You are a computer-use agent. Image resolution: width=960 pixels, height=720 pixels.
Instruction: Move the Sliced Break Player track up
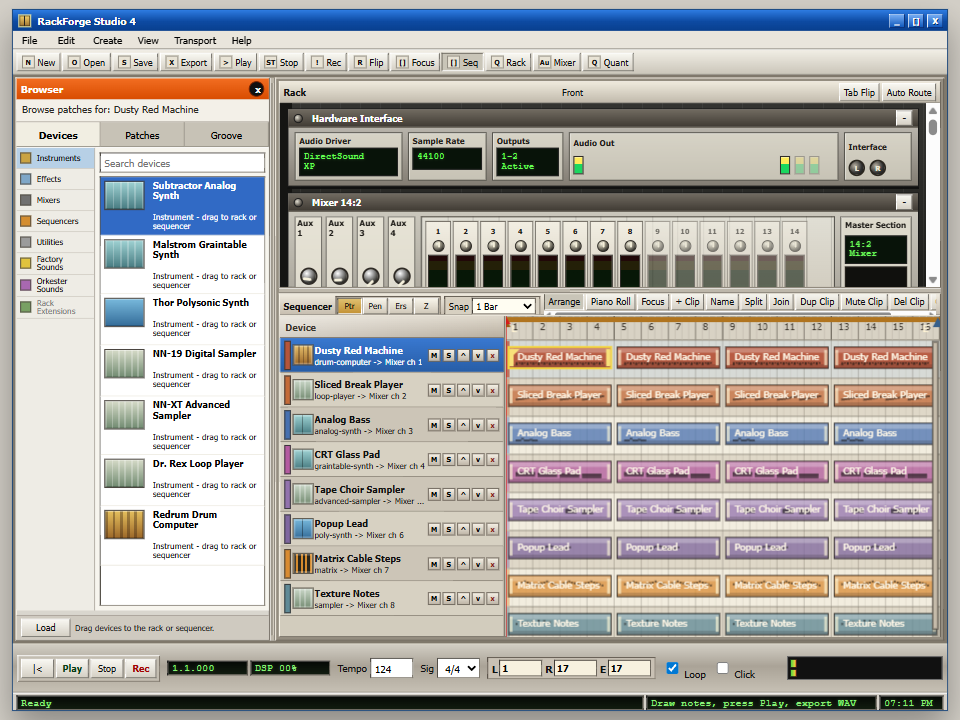[x=463, y=391]
